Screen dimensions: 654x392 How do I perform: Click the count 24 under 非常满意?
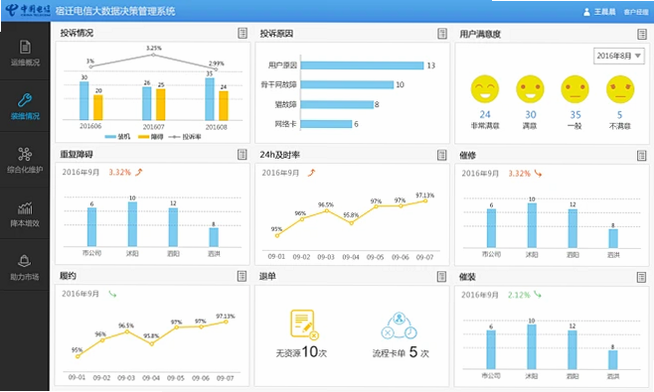pyautogui.click(x=485, y=115)
